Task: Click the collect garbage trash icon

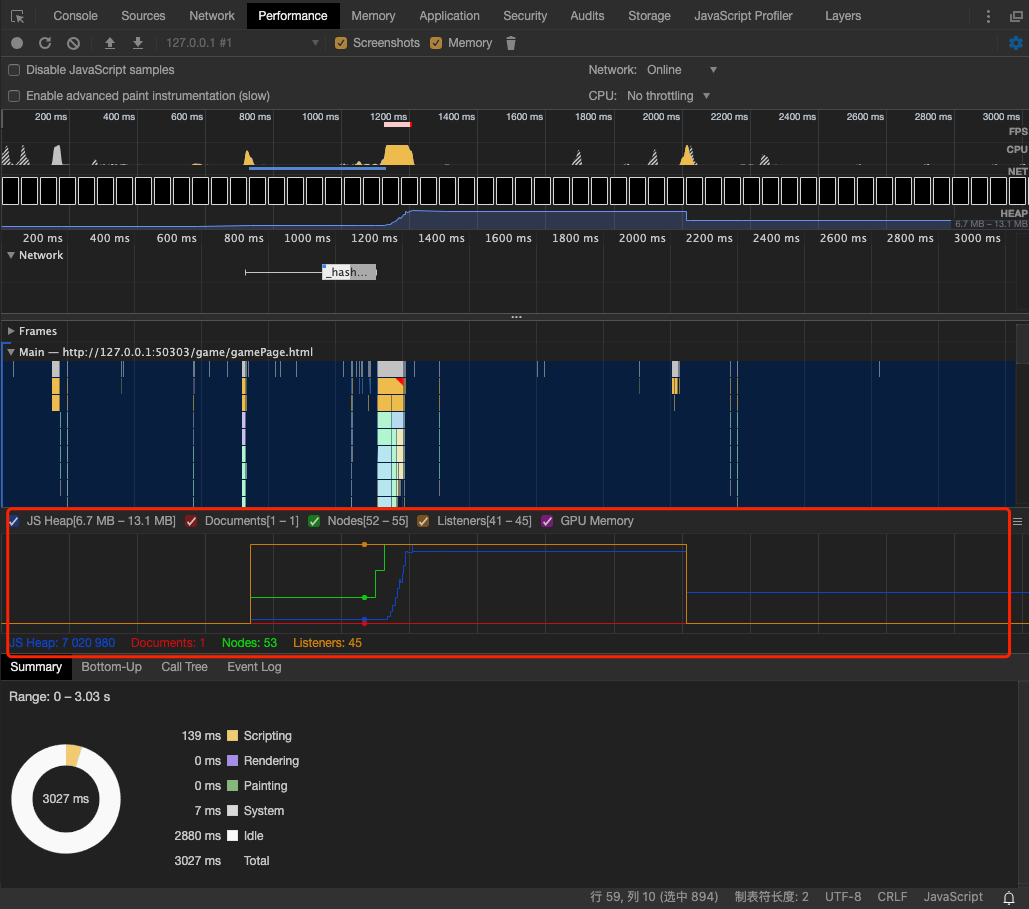Action: point(511,43)
